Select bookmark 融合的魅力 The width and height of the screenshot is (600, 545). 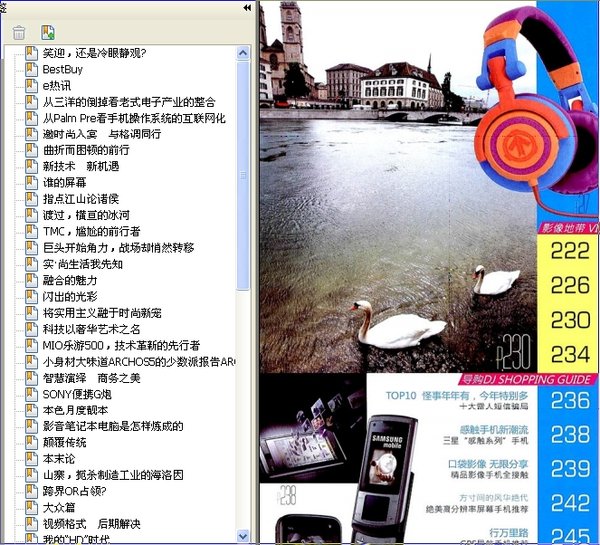pos(70,280)
